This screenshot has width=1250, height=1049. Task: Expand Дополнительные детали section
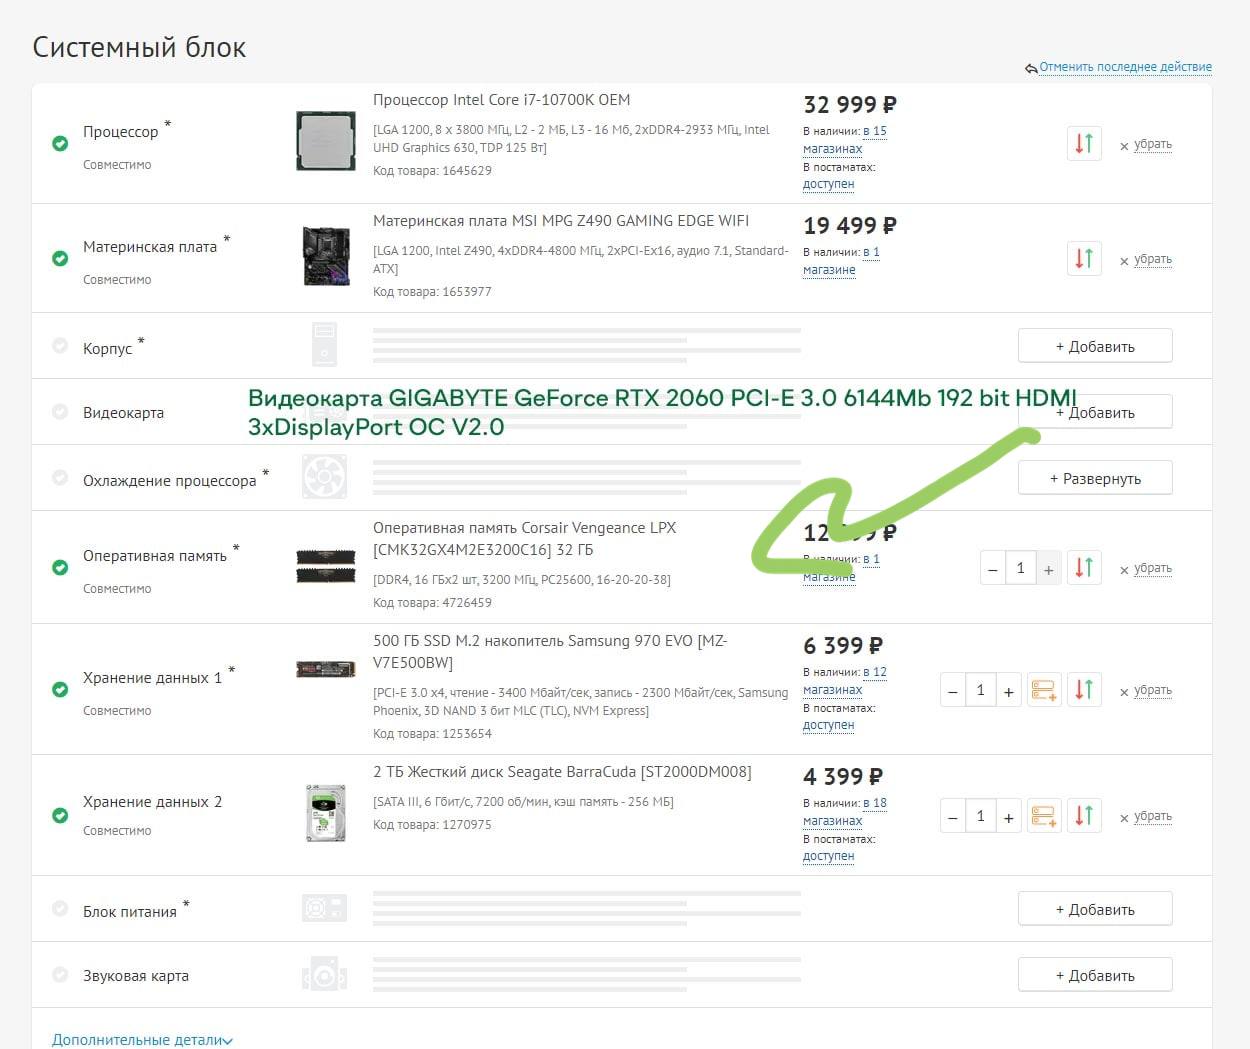142,1039
